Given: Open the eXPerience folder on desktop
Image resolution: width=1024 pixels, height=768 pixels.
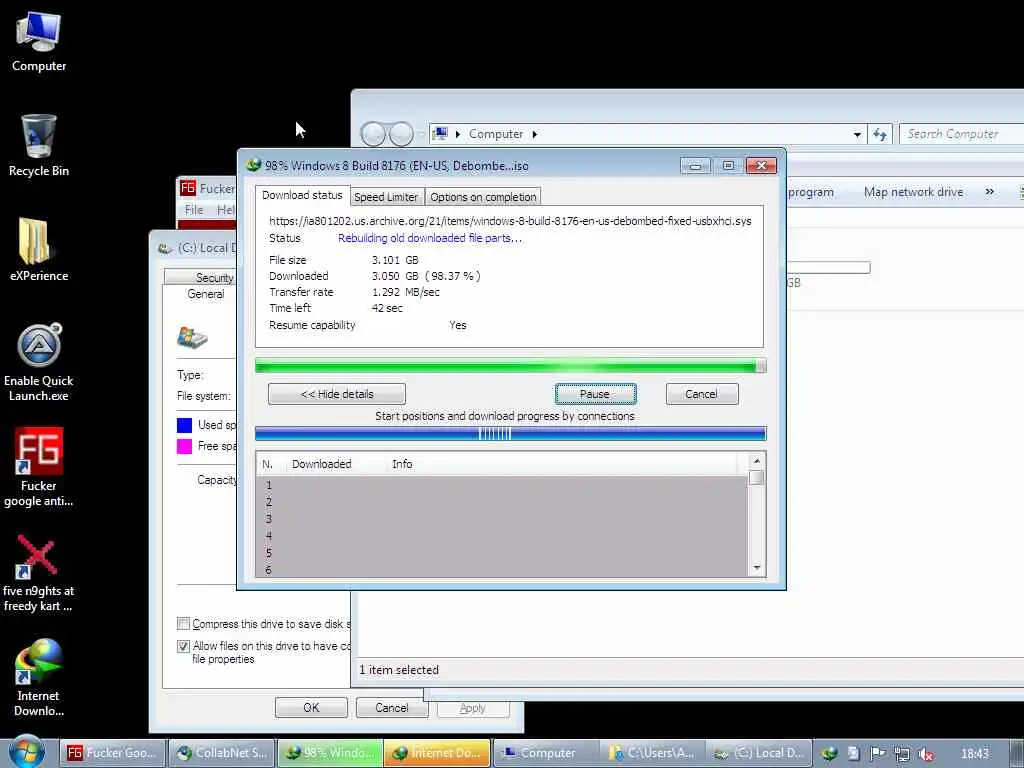Looking at the screenshot, I should (39, 250).
